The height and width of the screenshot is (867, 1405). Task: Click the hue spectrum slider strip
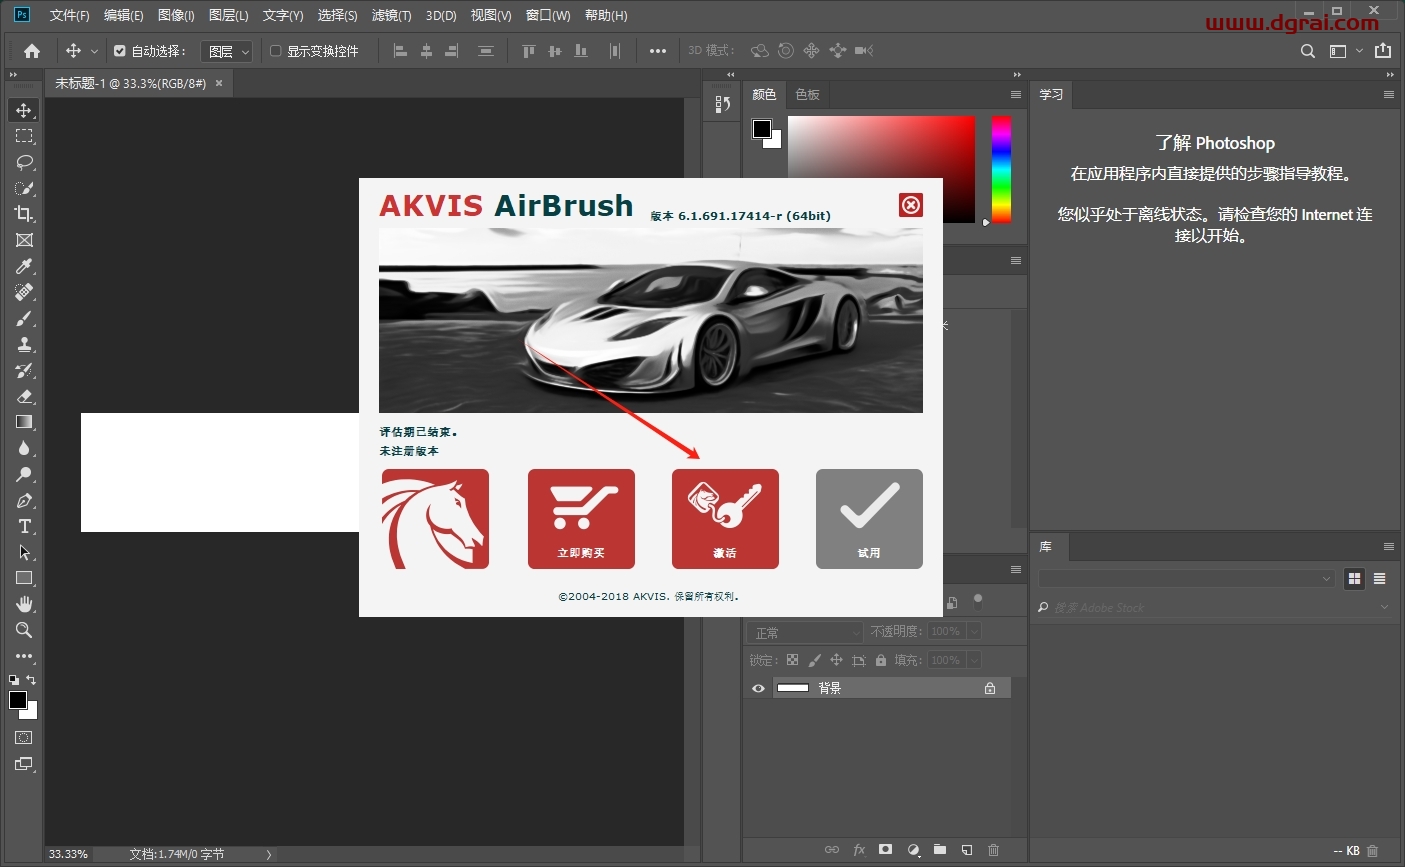click(x=1001, y=169)
